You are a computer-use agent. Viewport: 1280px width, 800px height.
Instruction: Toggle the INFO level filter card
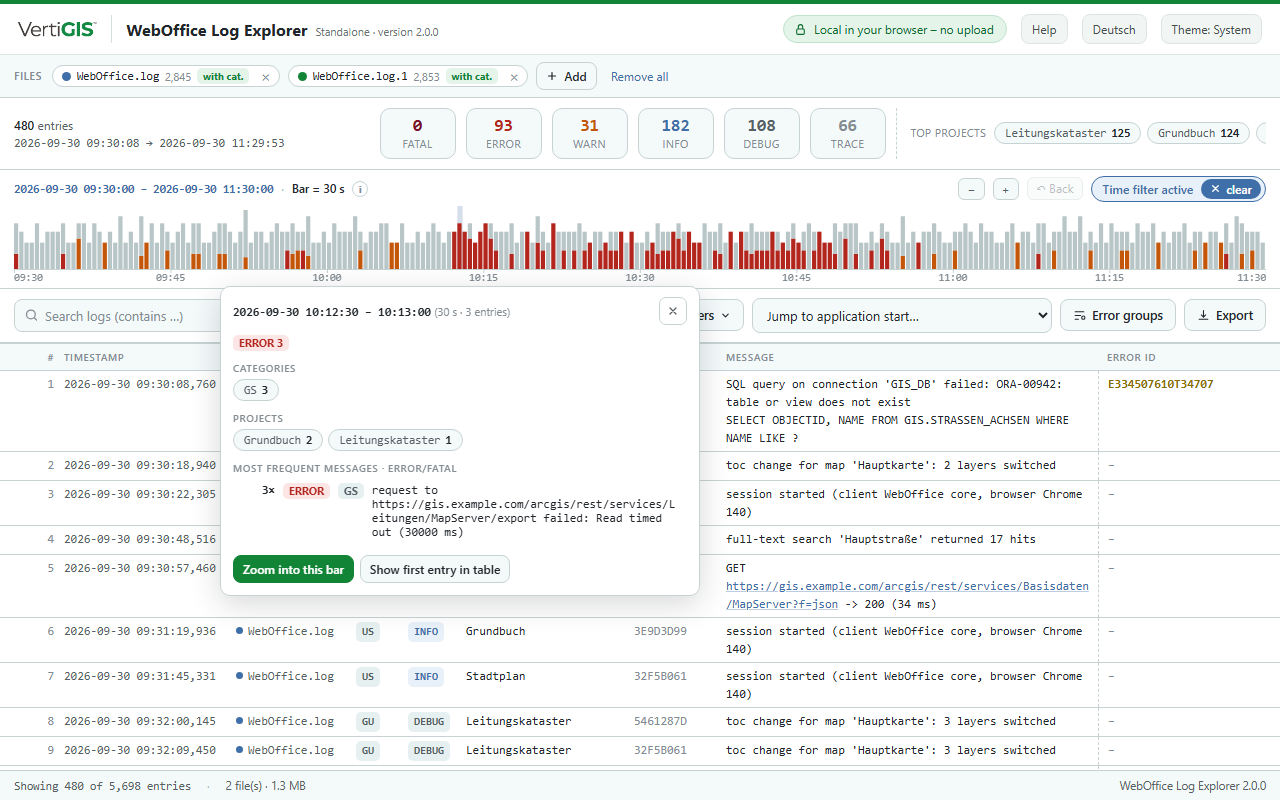676,134
